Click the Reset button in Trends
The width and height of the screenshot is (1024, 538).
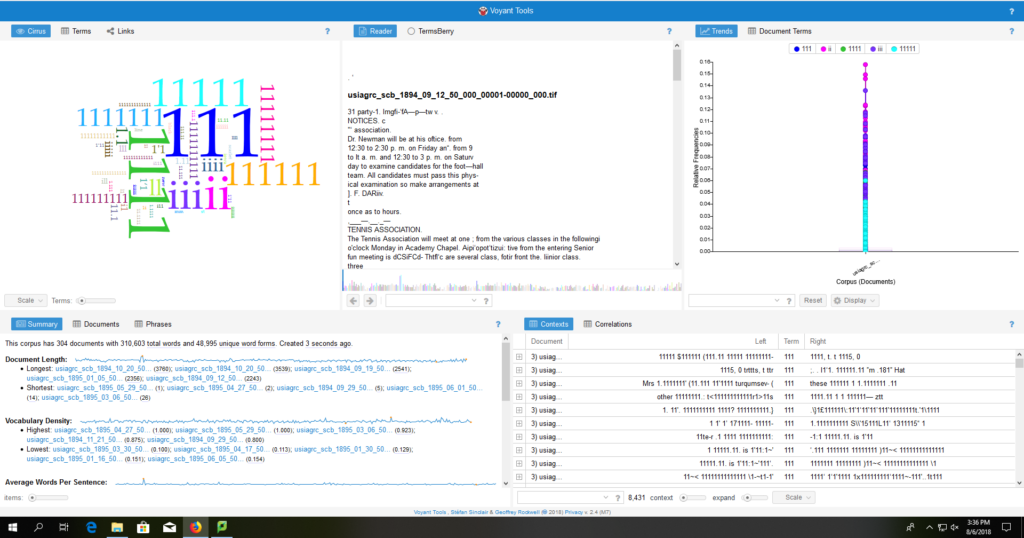(x=812, y=301)
